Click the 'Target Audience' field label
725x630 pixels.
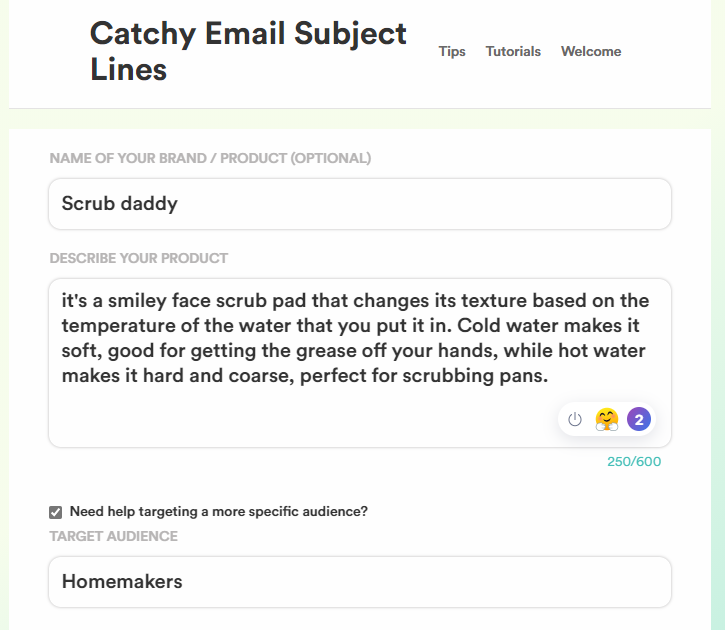coord(114,536)
